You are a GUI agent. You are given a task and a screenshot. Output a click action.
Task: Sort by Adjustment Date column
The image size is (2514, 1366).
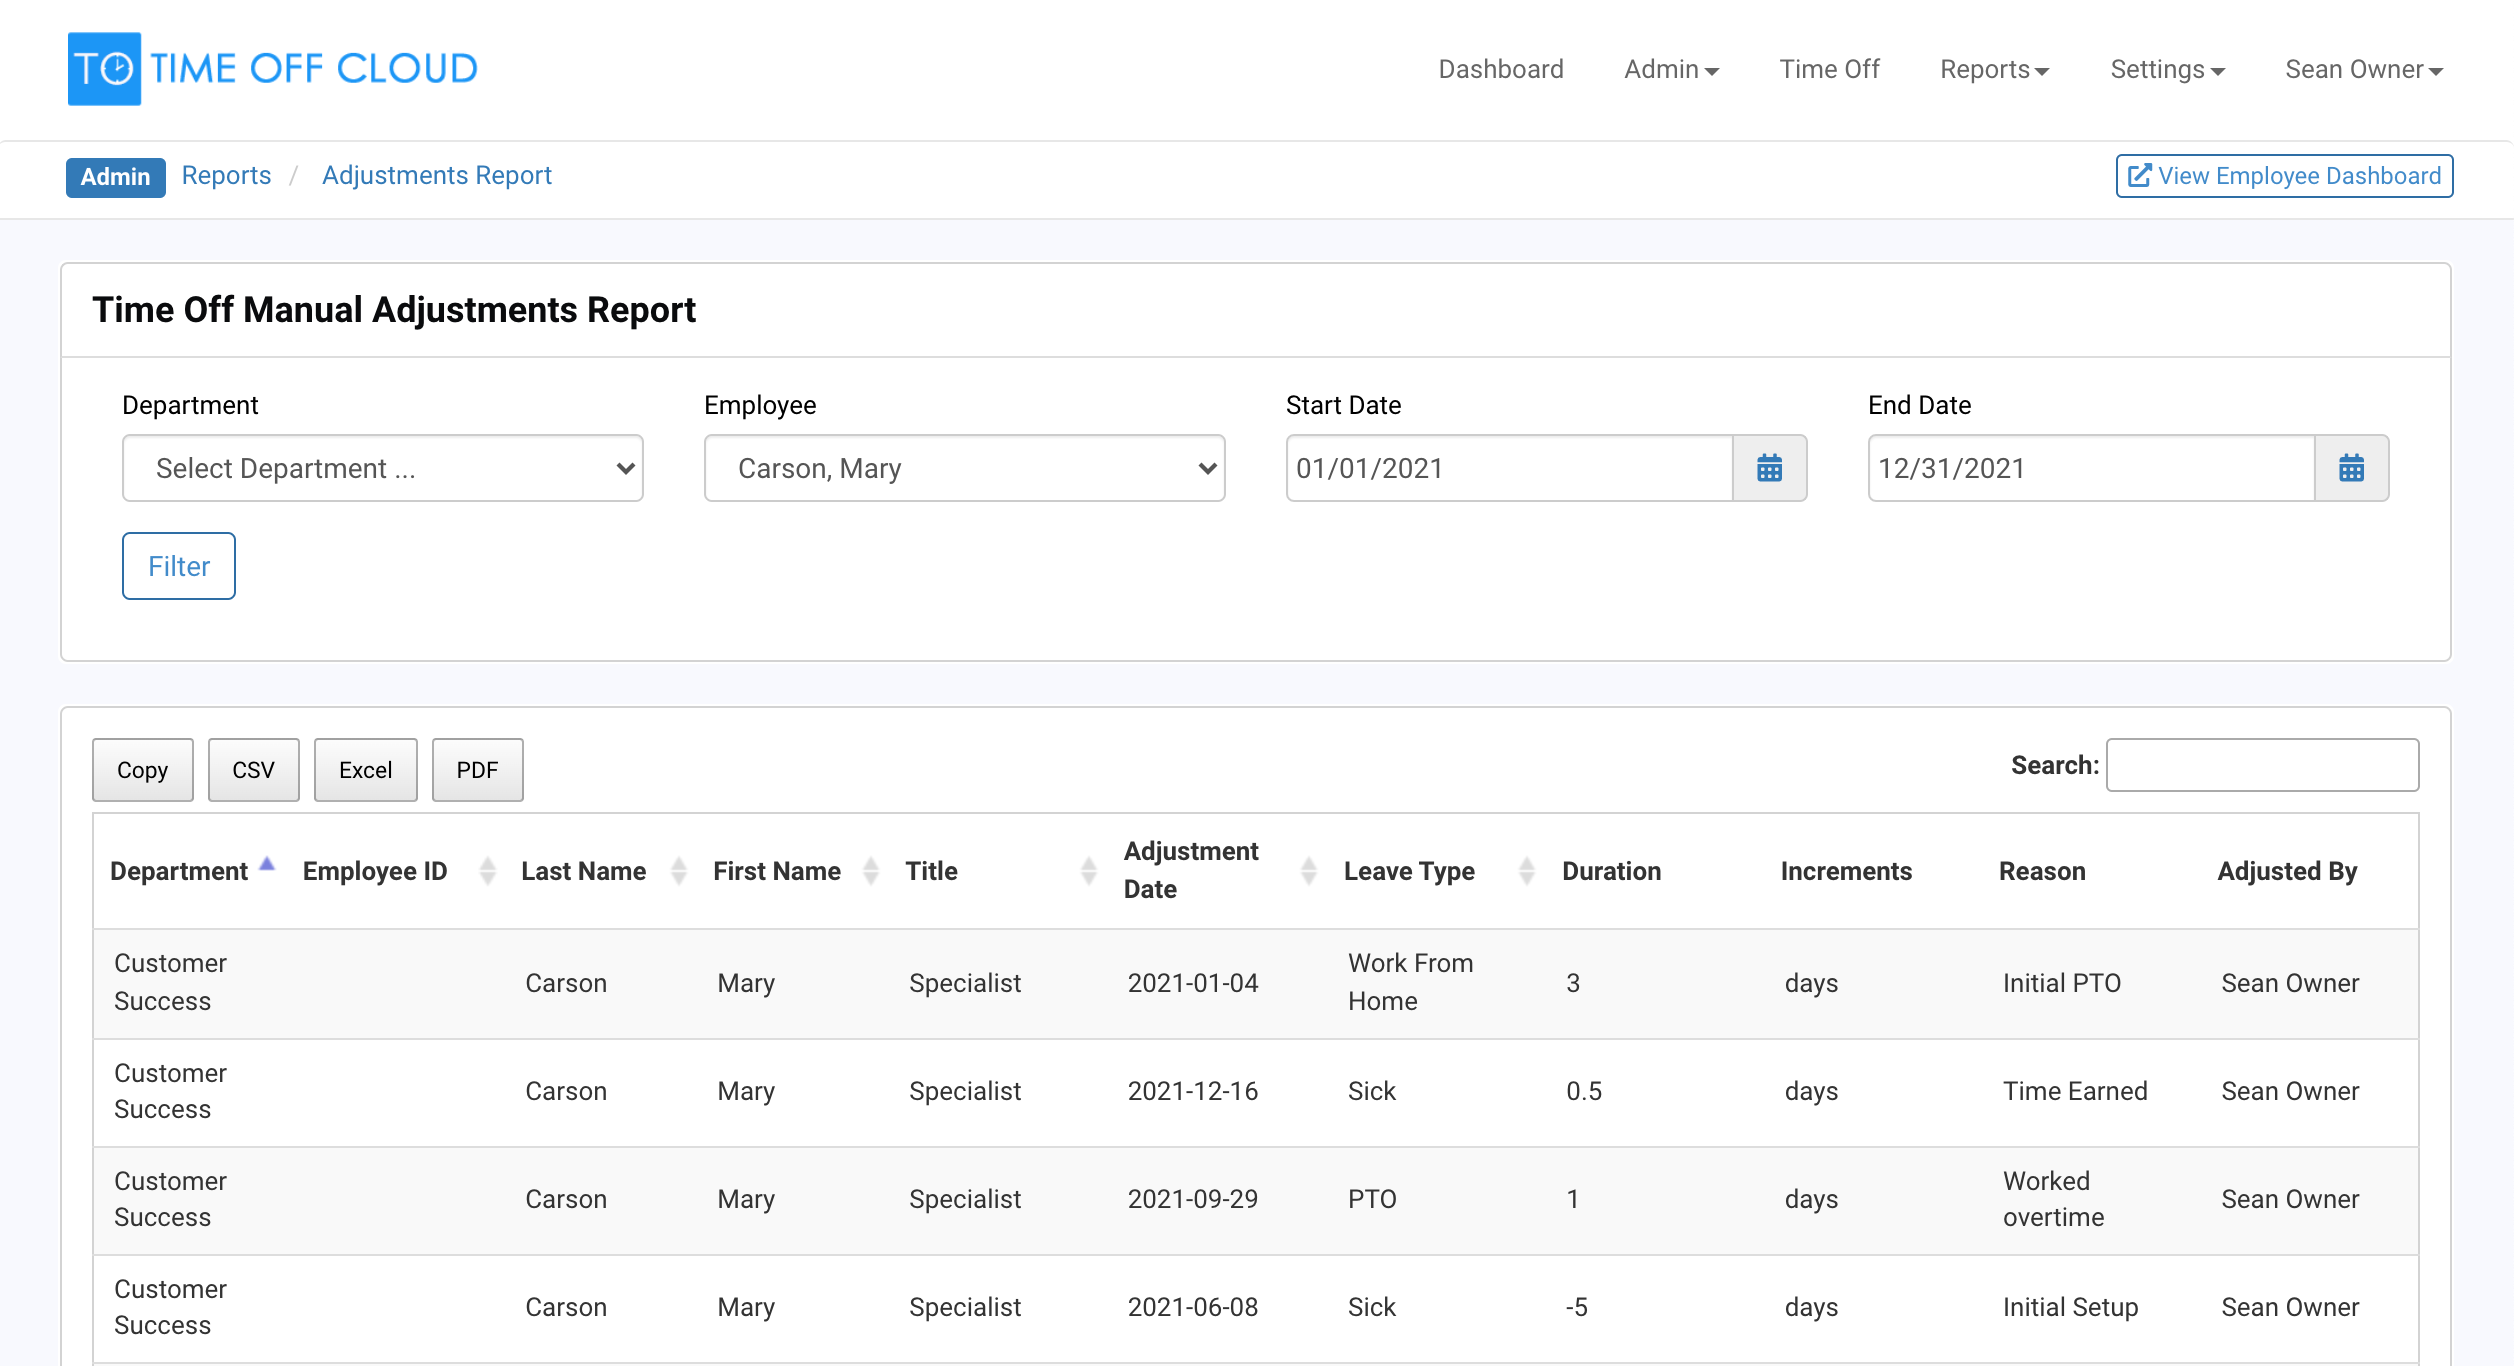pyautogui.click(x=1218, y=871)
